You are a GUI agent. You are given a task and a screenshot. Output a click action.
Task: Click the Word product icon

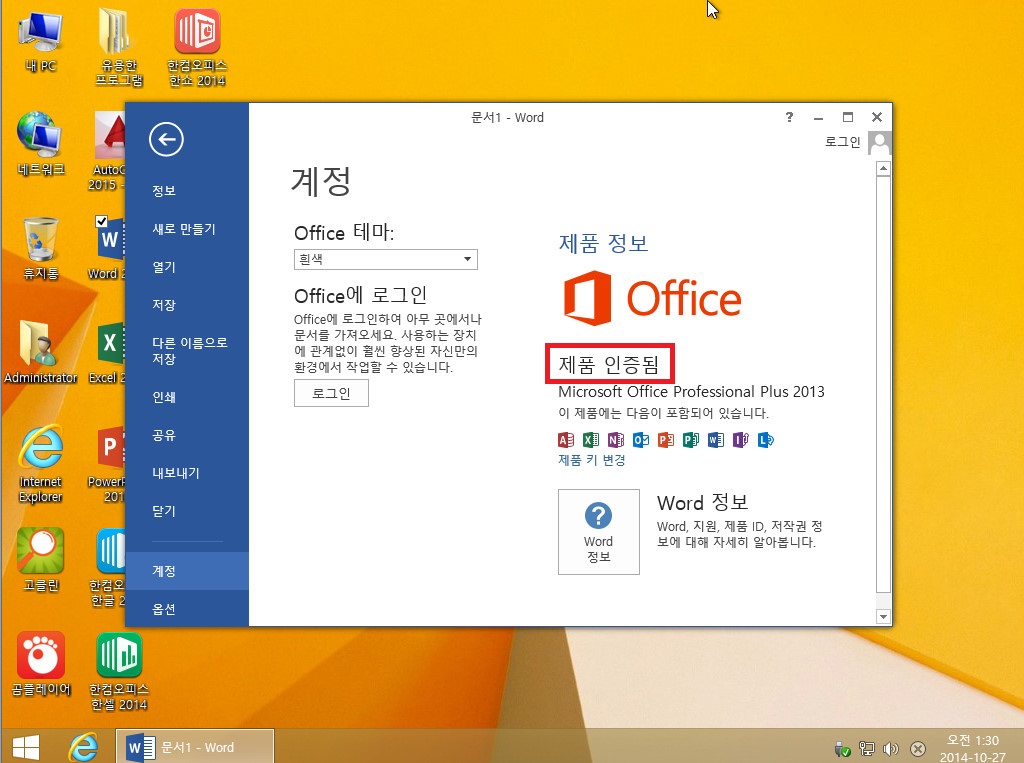[715, 440]
